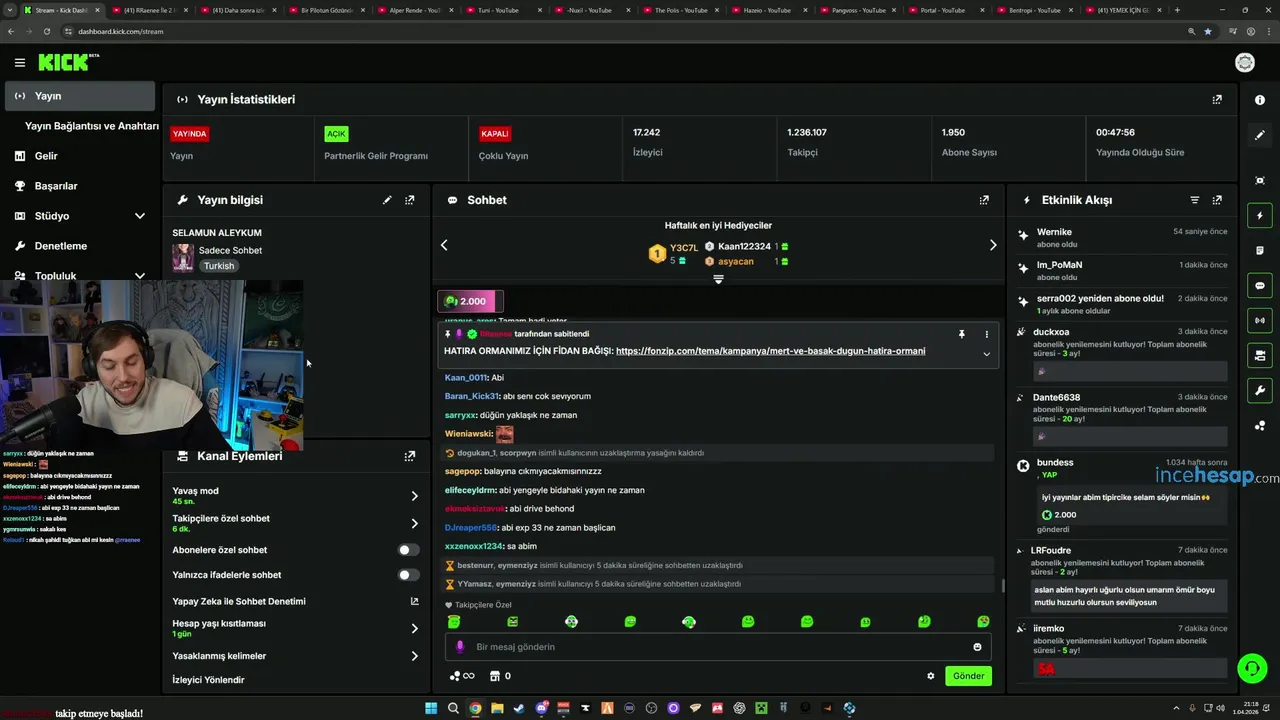Toggle the camera widget in right sidebar
Viewport: 1280px width, 720px height.
(1260, 355)
